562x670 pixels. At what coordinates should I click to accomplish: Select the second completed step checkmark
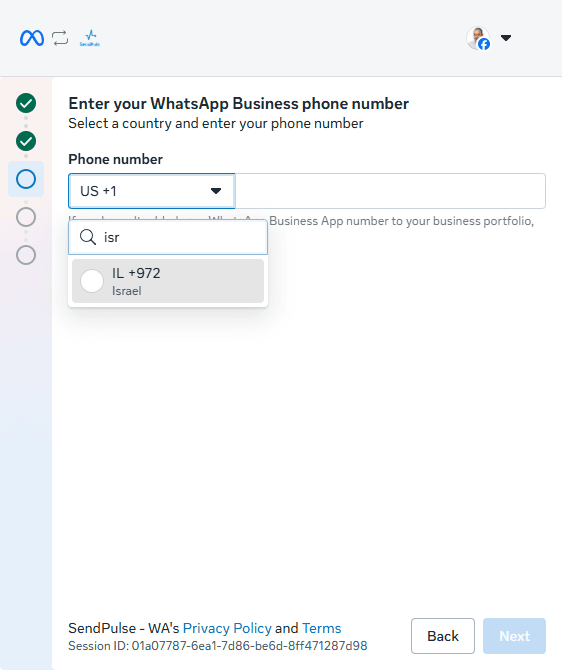tap(26, 141)
